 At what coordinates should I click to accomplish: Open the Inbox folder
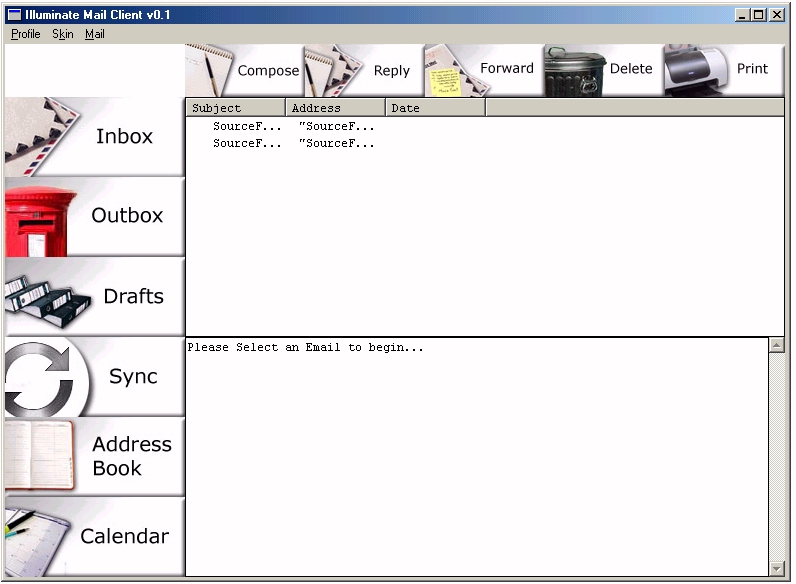[94, 137]
